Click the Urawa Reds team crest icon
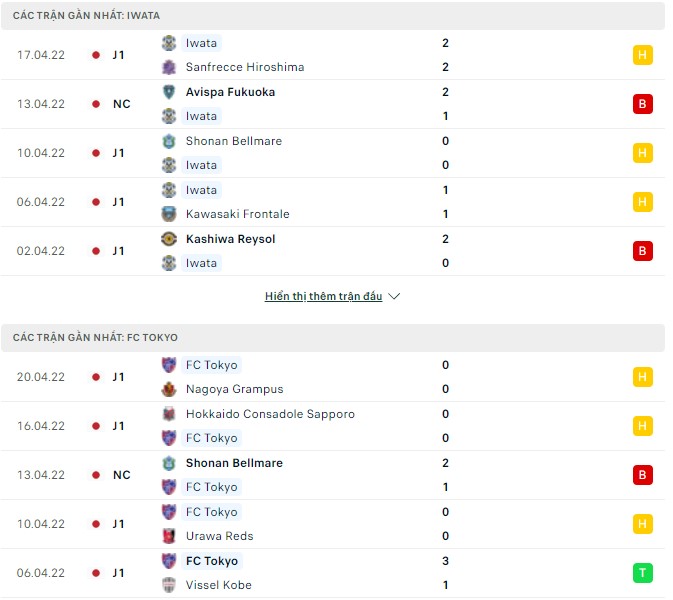The width and height of the screenshot is (673, 600). [169, 536]
